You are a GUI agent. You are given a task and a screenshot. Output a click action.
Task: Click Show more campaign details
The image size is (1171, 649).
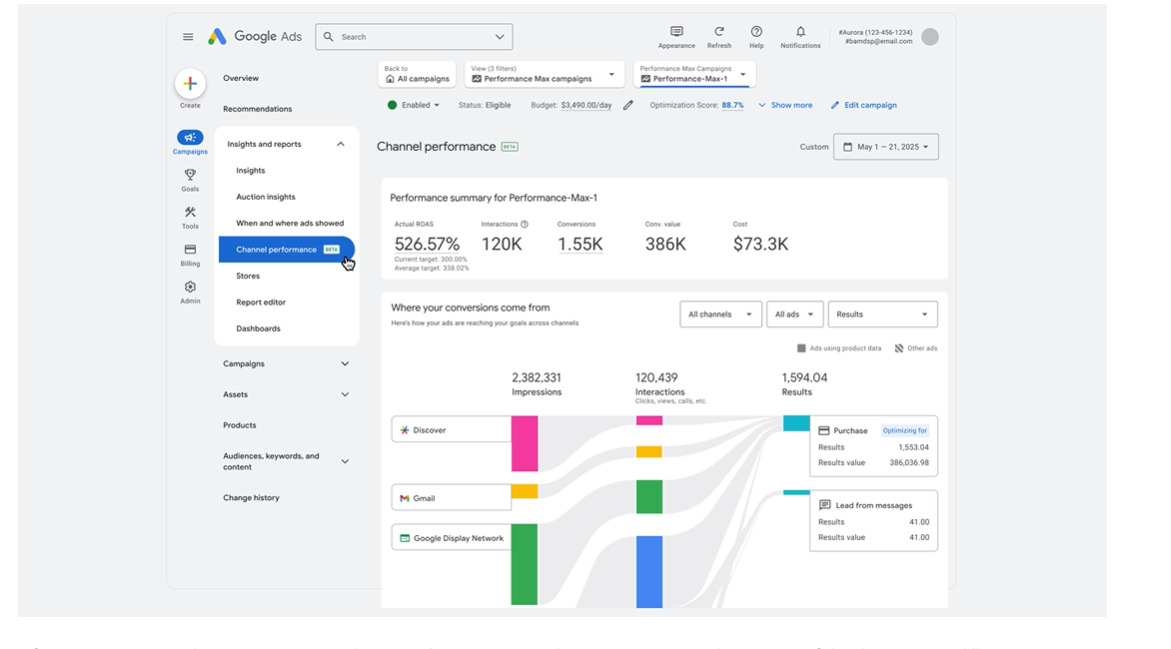(786, 105)
